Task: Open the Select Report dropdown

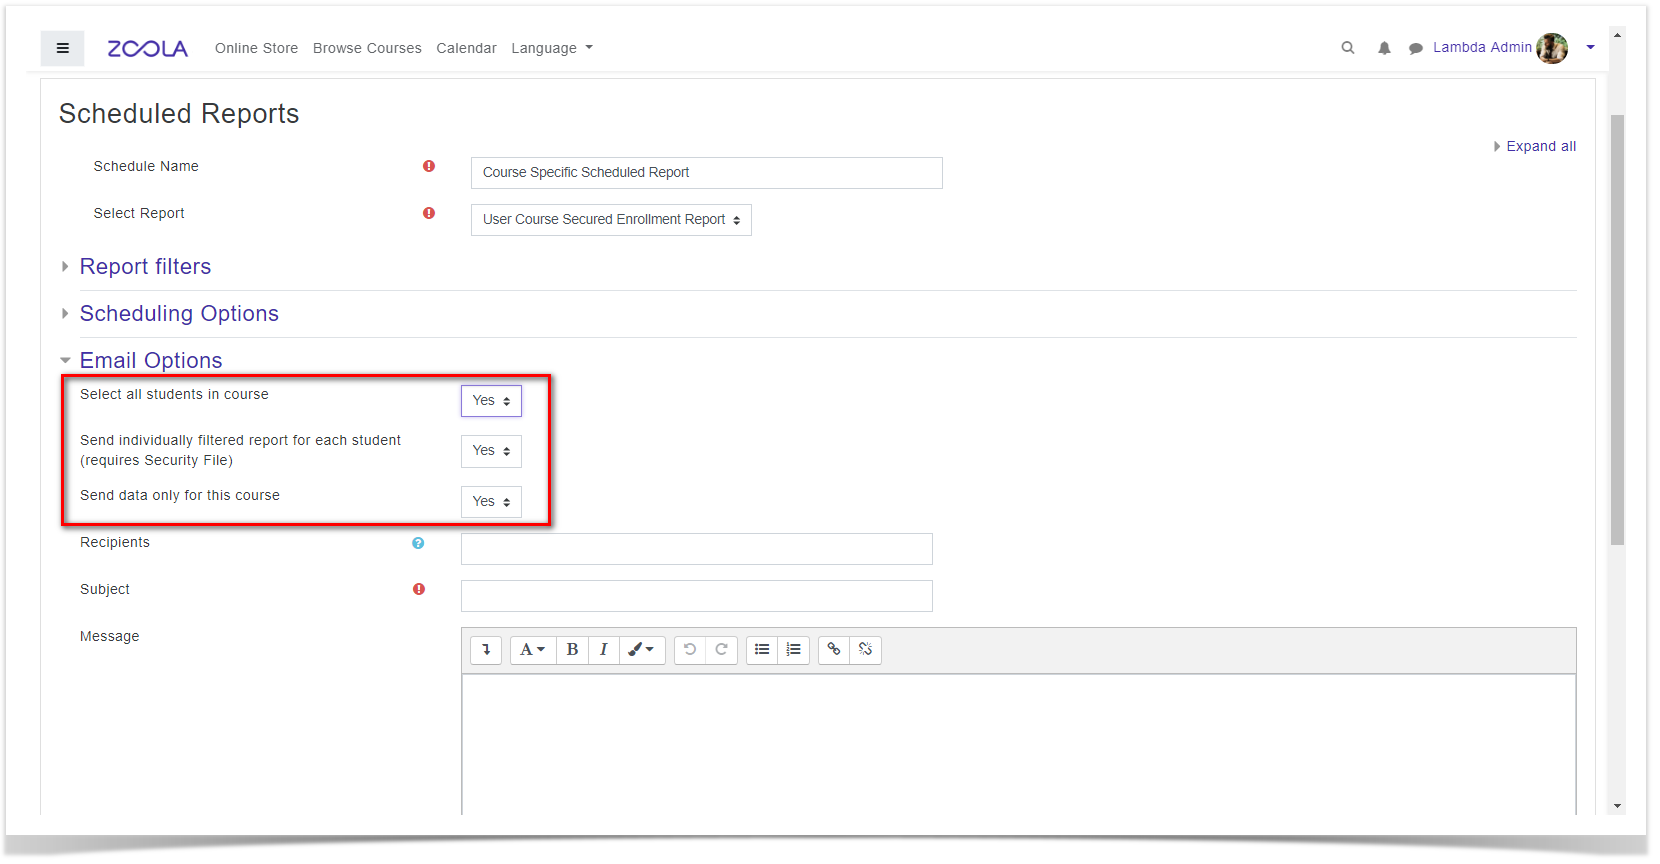Action: tap(611, 220)
